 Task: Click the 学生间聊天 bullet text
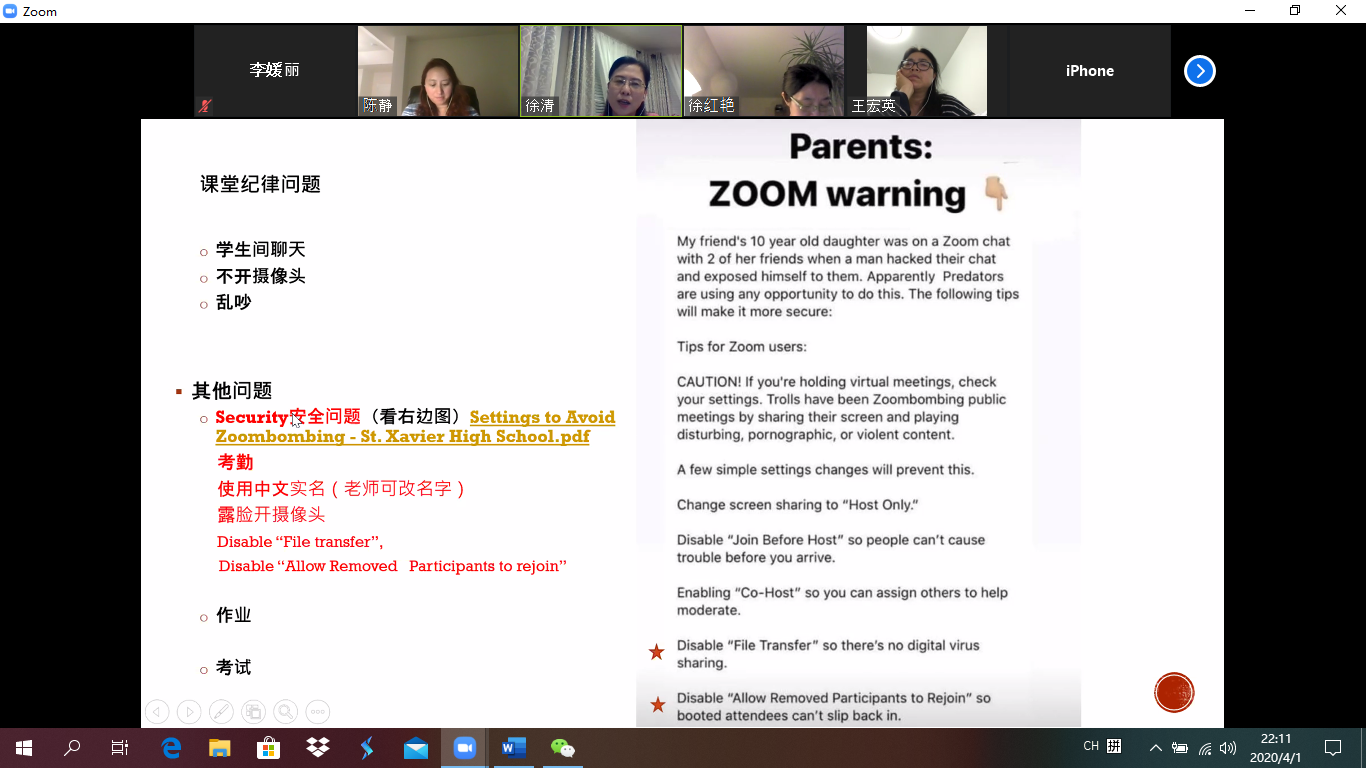[260, 250]
